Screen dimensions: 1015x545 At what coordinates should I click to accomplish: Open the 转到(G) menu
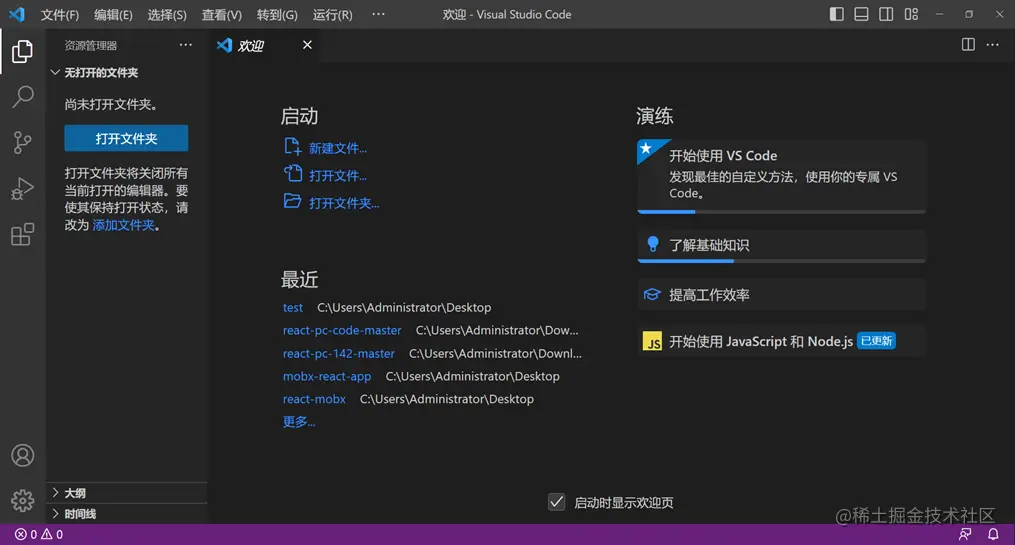[x=277, y=14]
